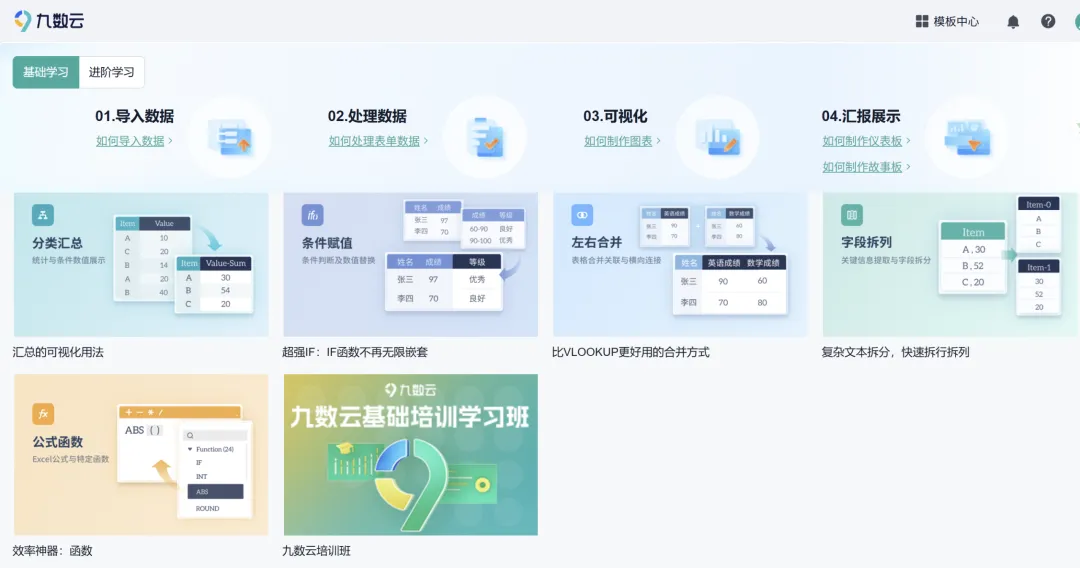Screen dimensions: 1080x568
Task: Click the 超强IF：IF函数不再无限嵌套 caption
Action: click(x=355, y=352)
